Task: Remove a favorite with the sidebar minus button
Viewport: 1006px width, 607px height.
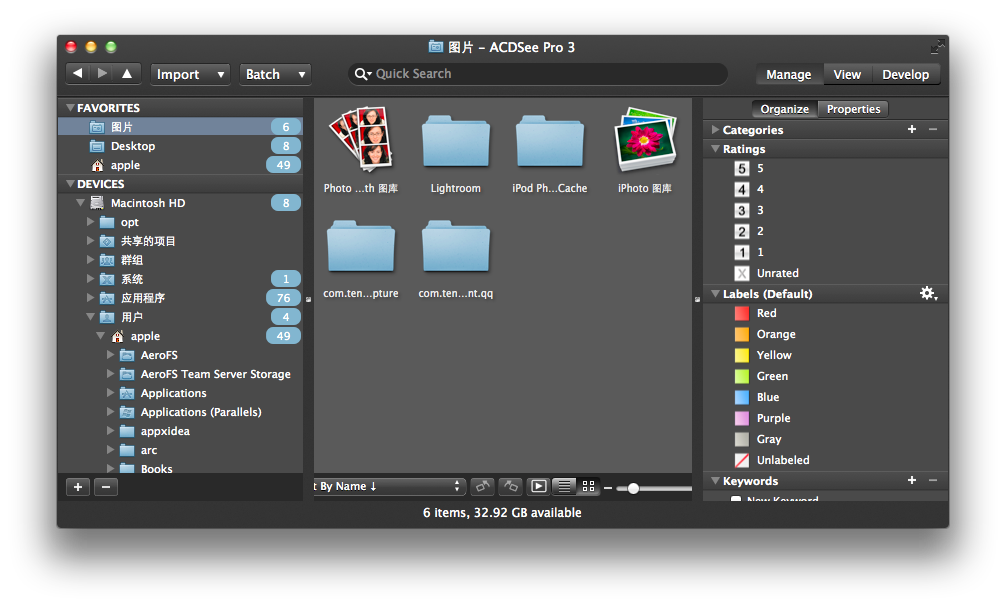Action: click(106, 487)
